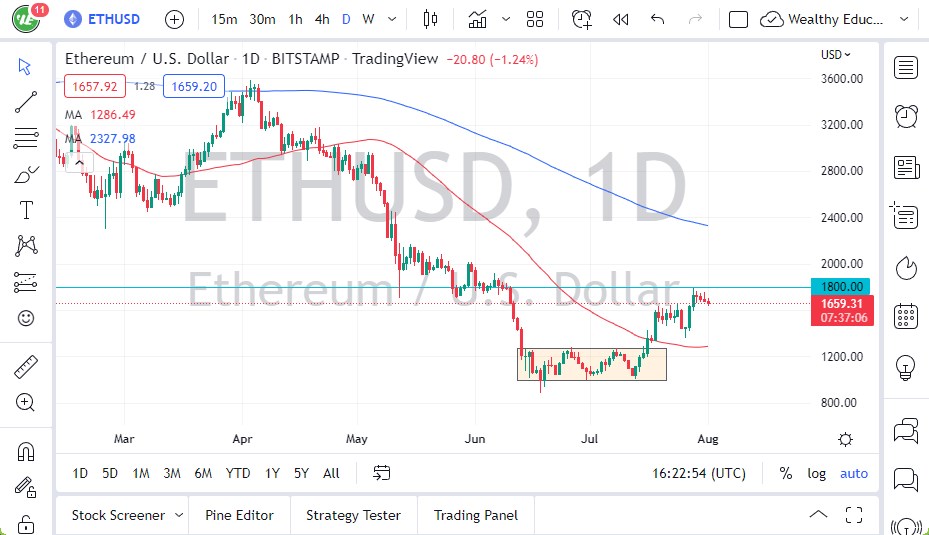The width and height of the screenshot is (929, 535).
Task: Open the watchlist panel icon
Action: coord(906,67)
